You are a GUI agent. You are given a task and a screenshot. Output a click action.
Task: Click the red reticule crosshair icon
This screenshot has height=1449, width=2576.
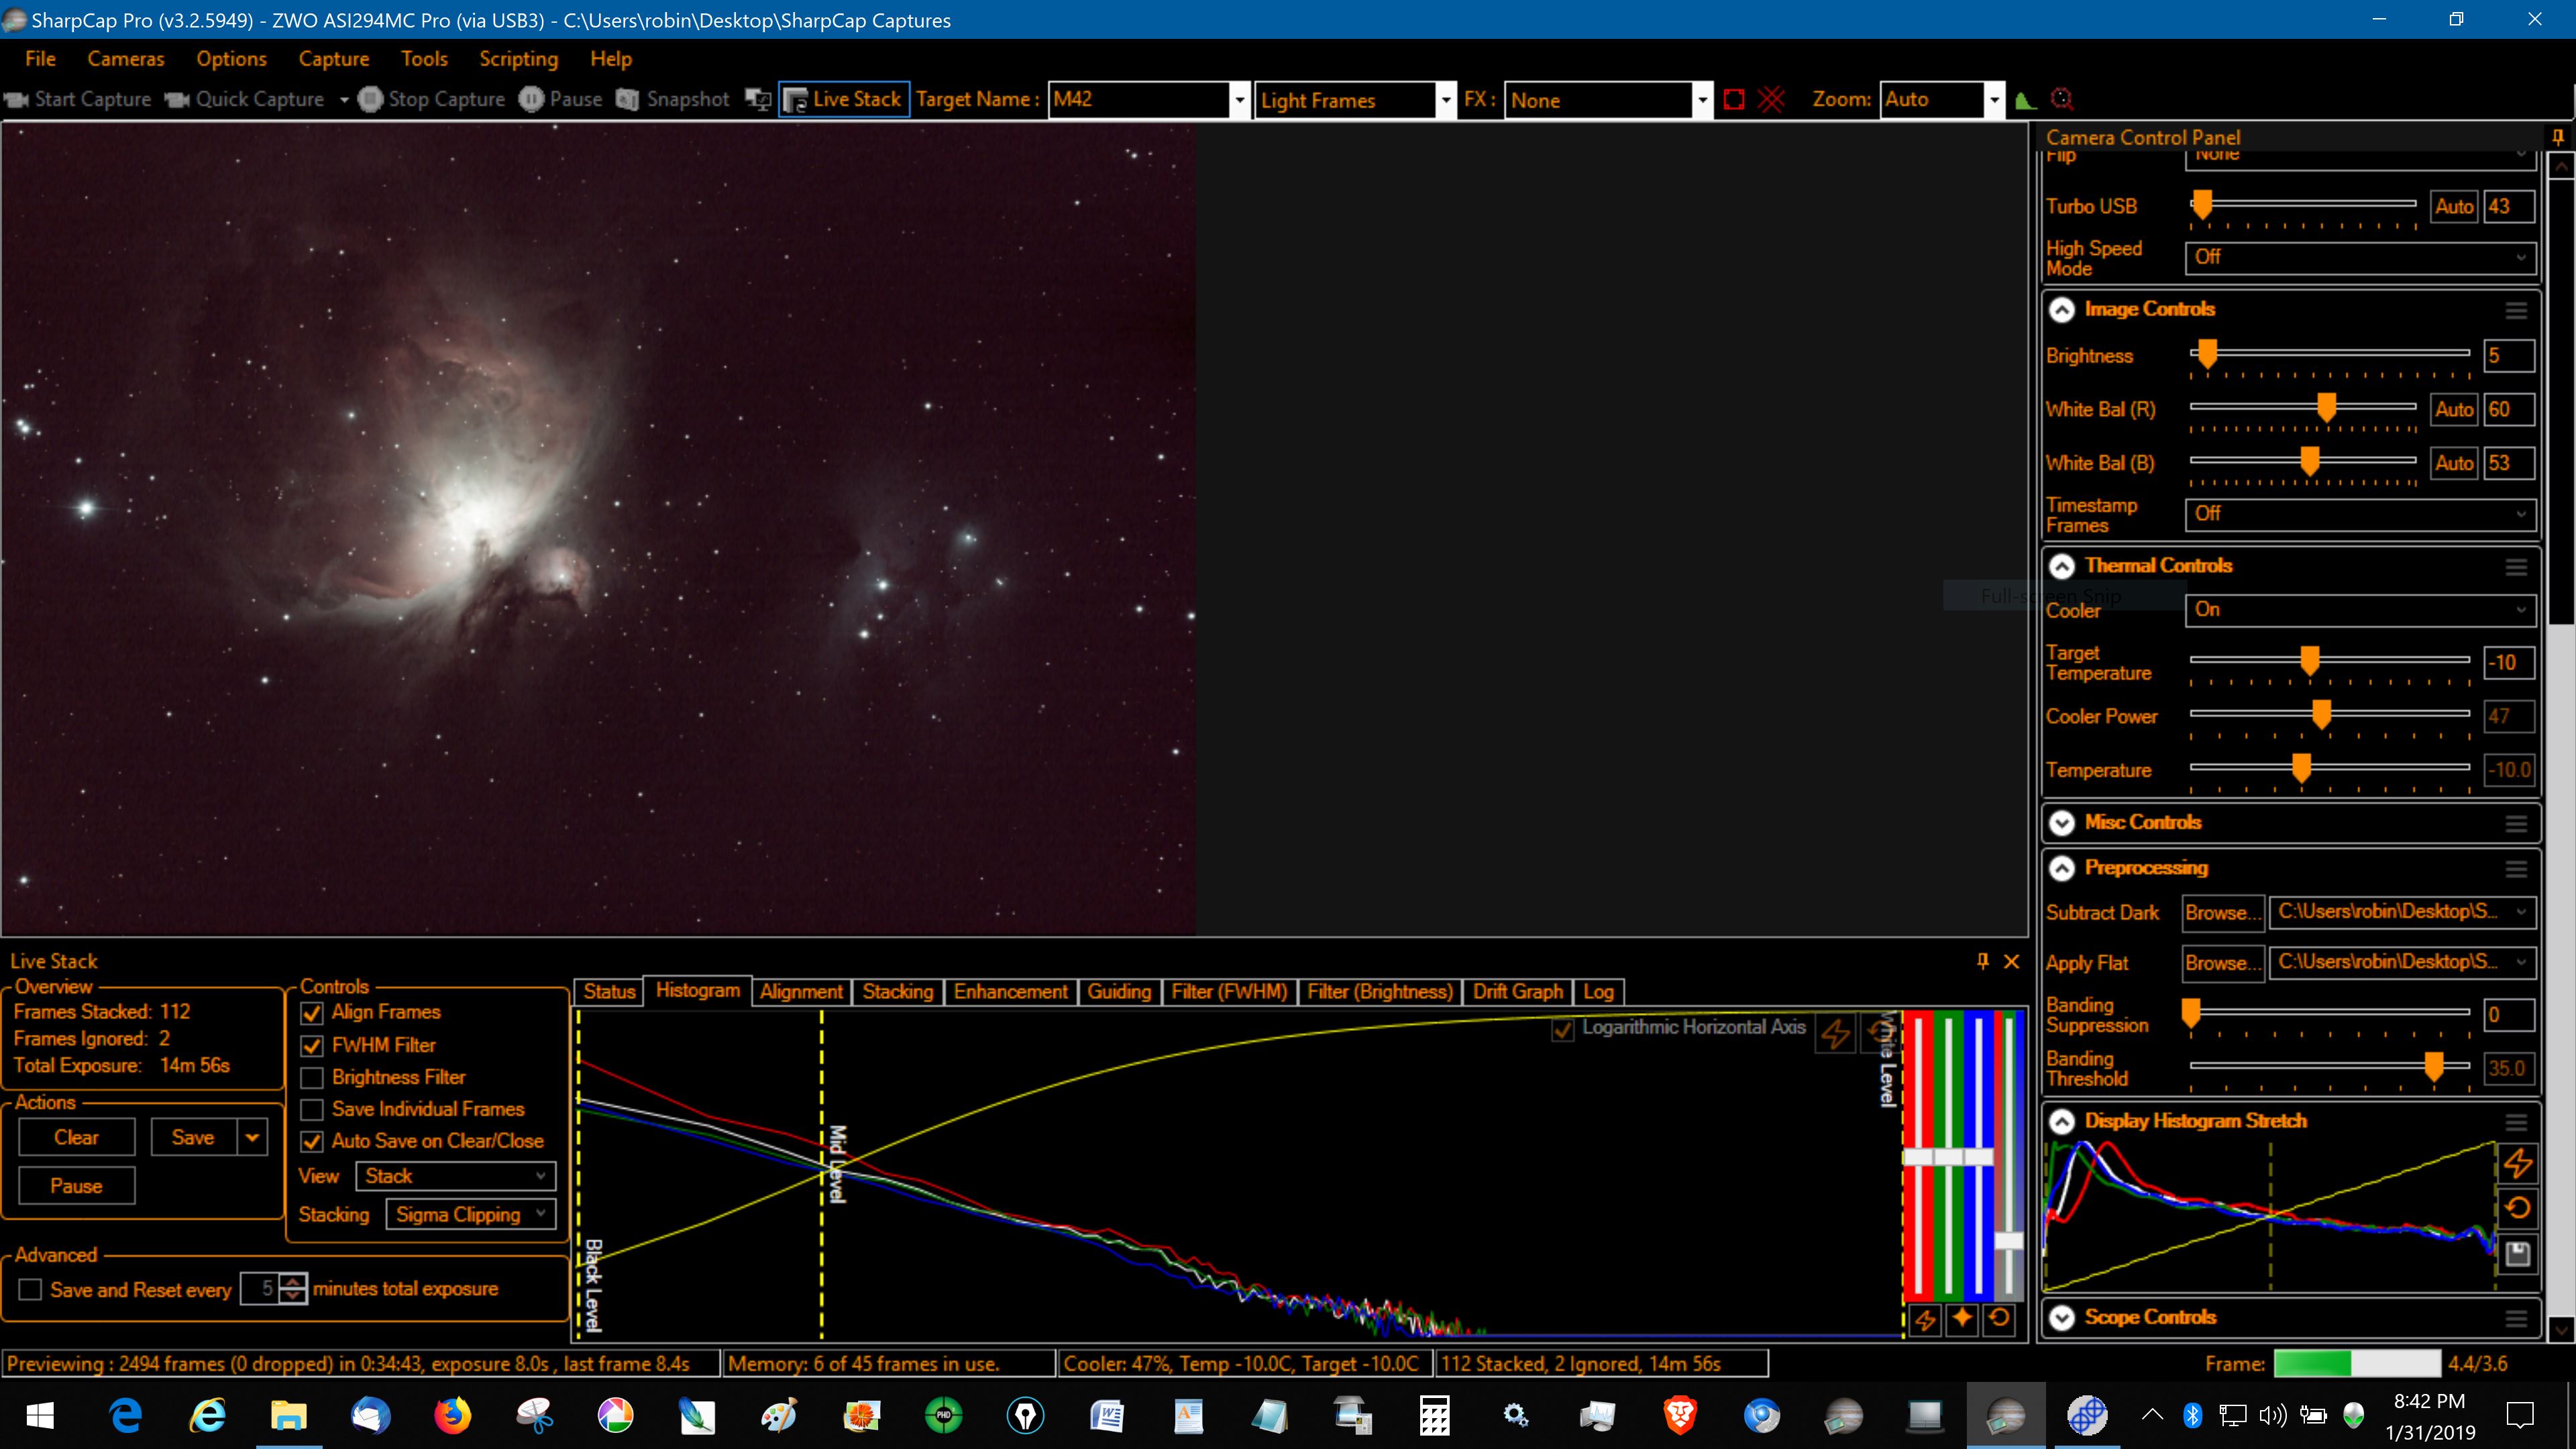[x=1771, y=99]
